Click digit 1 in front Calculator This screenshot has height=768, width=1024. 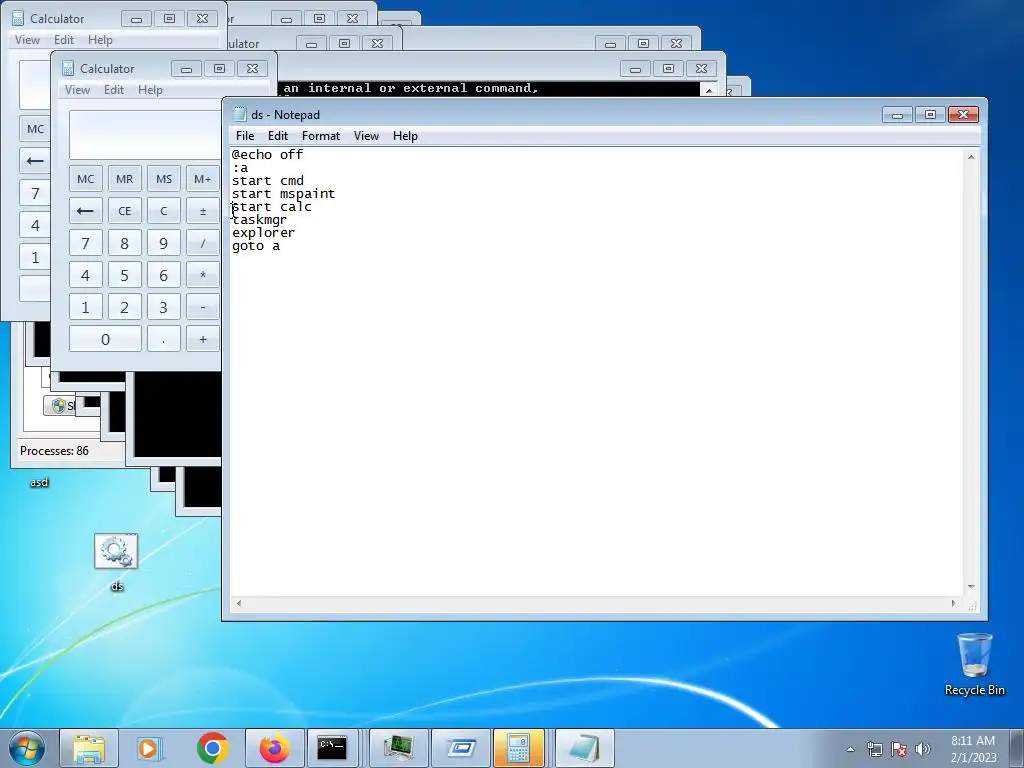(86, 308)
